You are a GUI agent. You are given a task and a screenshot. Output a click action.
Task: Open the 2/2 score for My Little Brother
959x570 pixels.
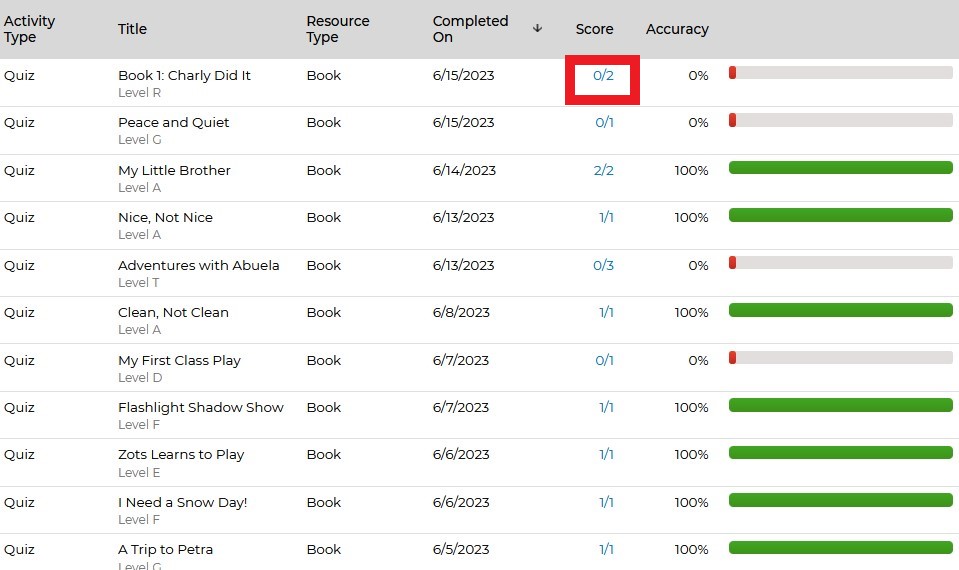click(x=603, y=170)
